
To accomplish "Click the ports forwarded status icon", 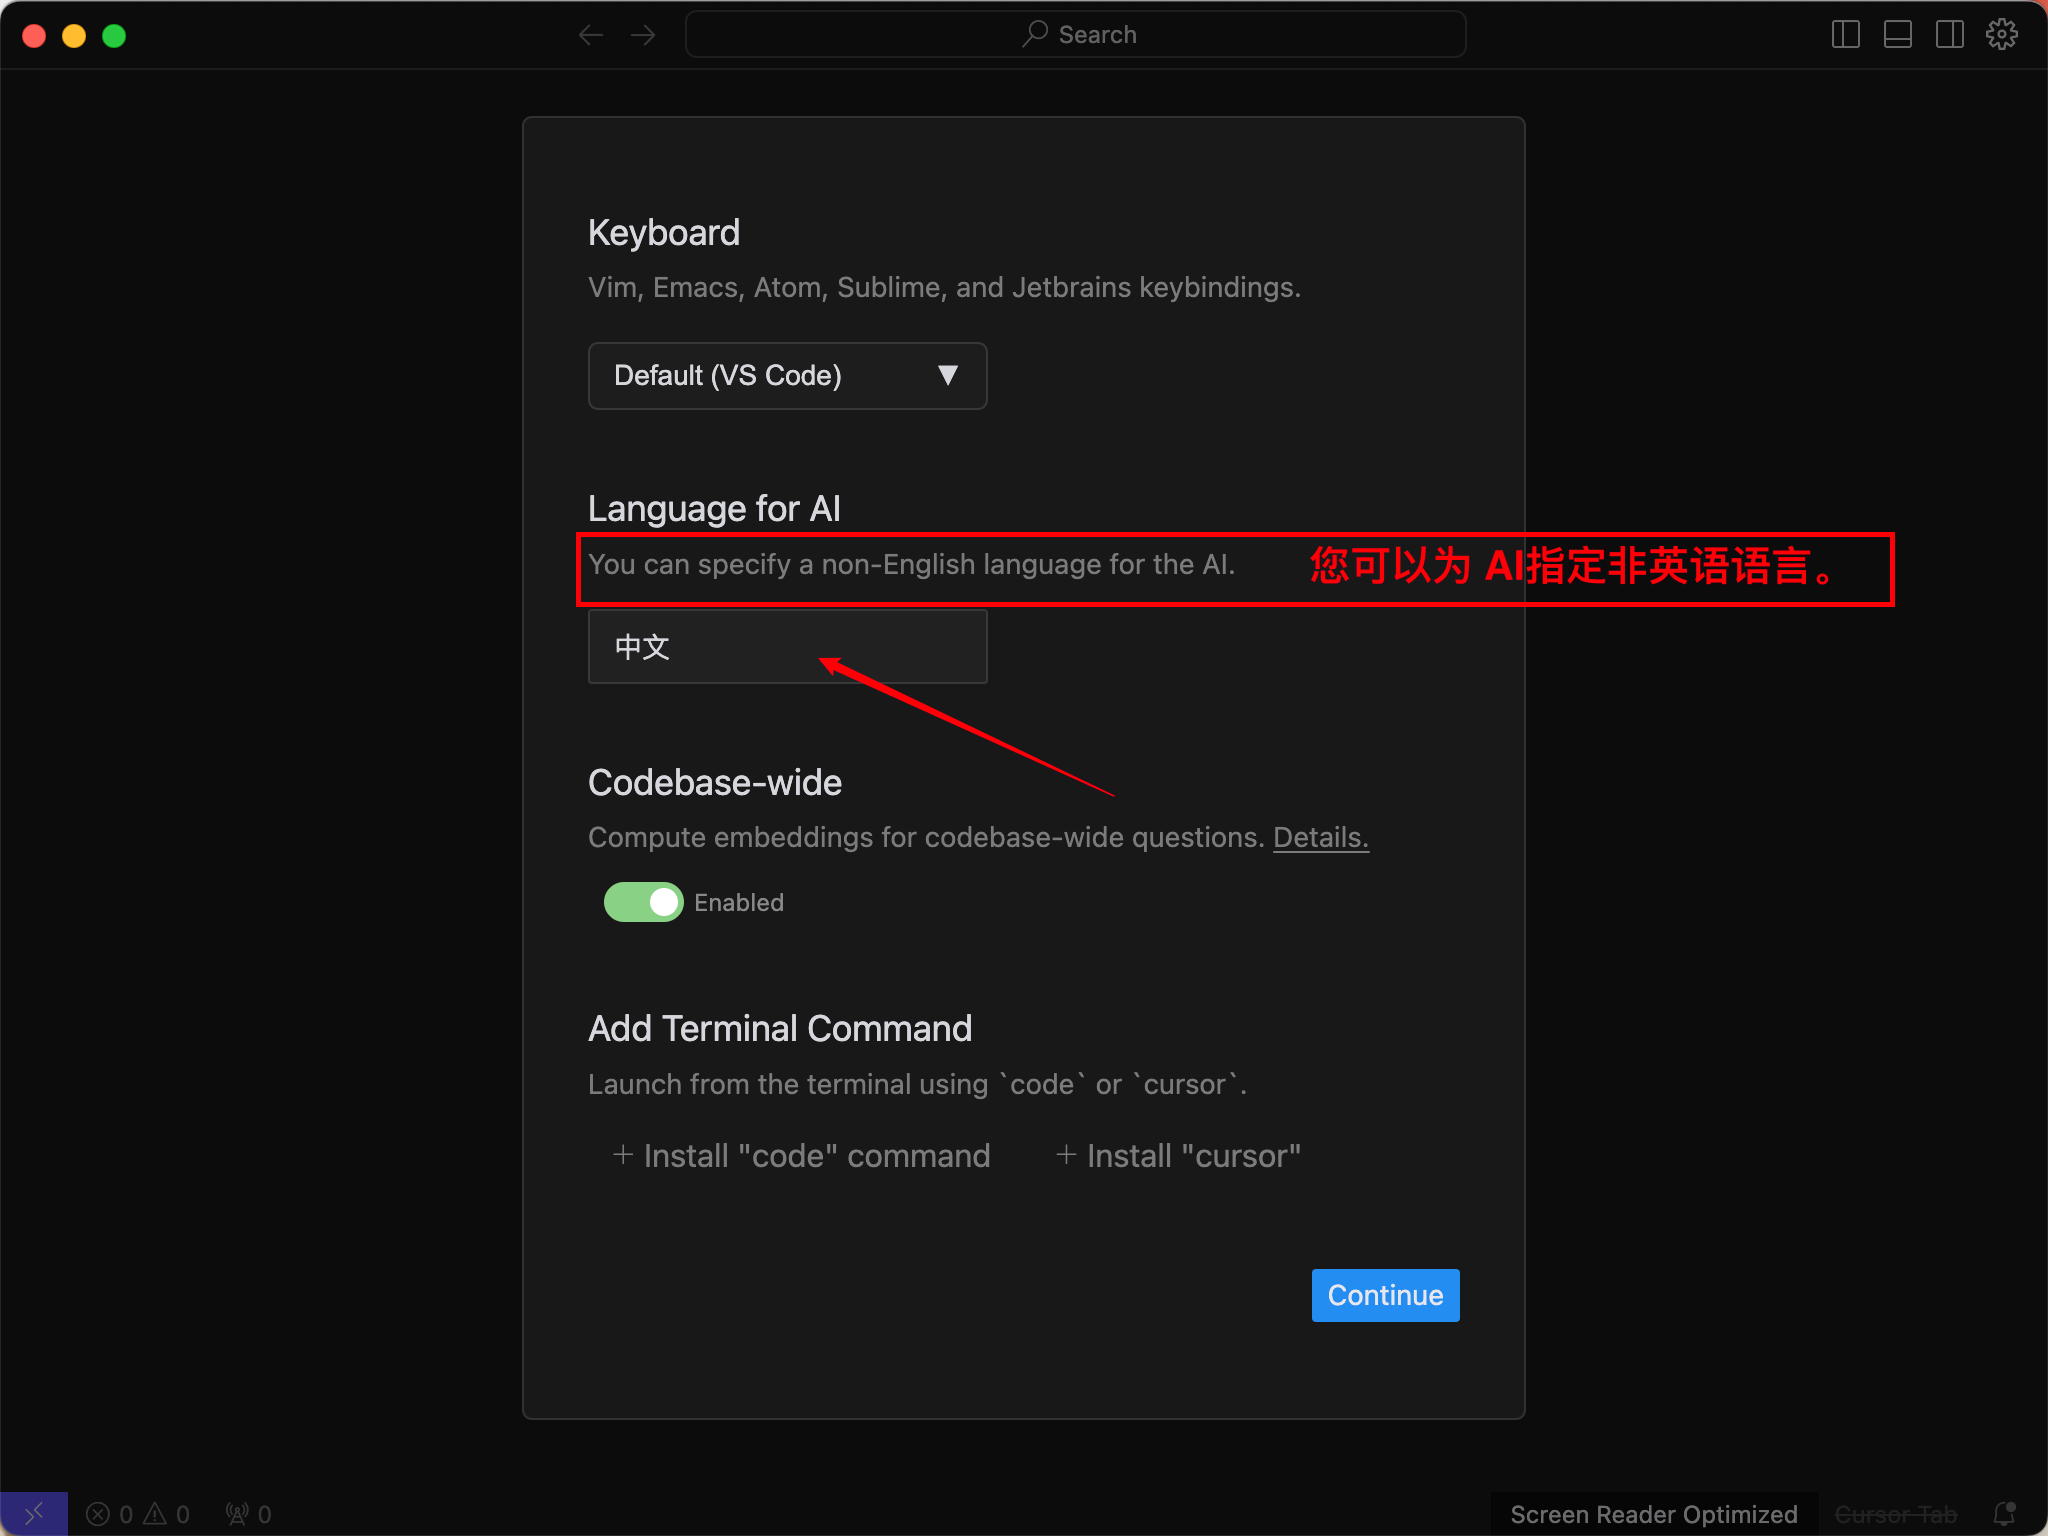I will (249, 1514).
